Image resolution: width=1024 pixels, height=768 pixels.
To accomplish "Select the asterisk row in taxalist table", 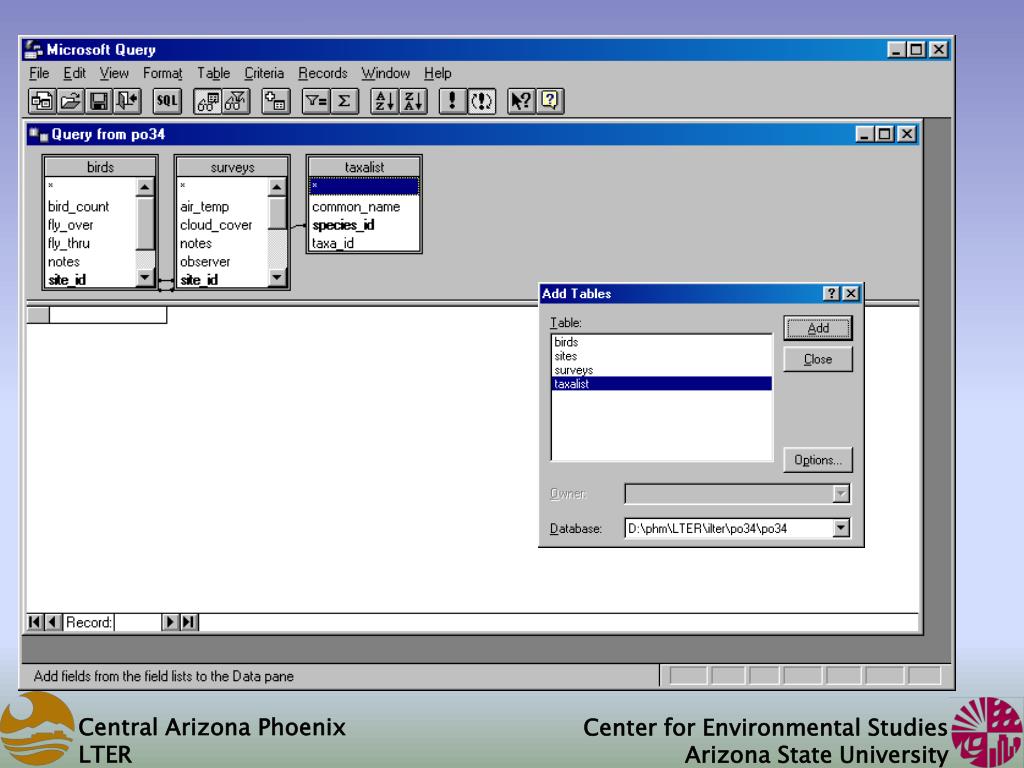I will click(364, 186).
